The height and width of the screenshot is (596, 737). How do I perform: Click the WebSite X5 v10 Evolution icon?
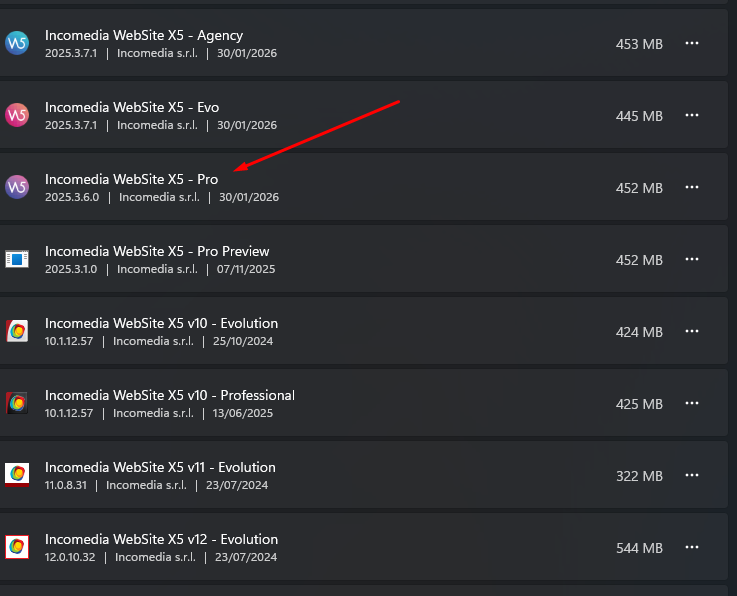[17, 331]
